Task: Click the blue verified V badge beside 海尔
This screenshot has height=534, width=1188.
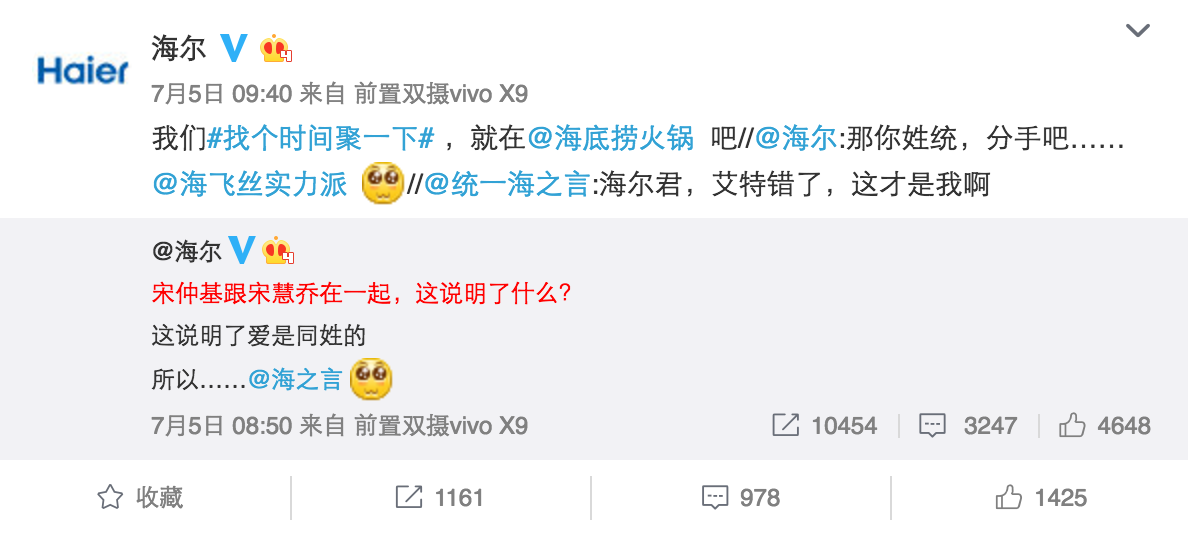Action: point(233,48)
